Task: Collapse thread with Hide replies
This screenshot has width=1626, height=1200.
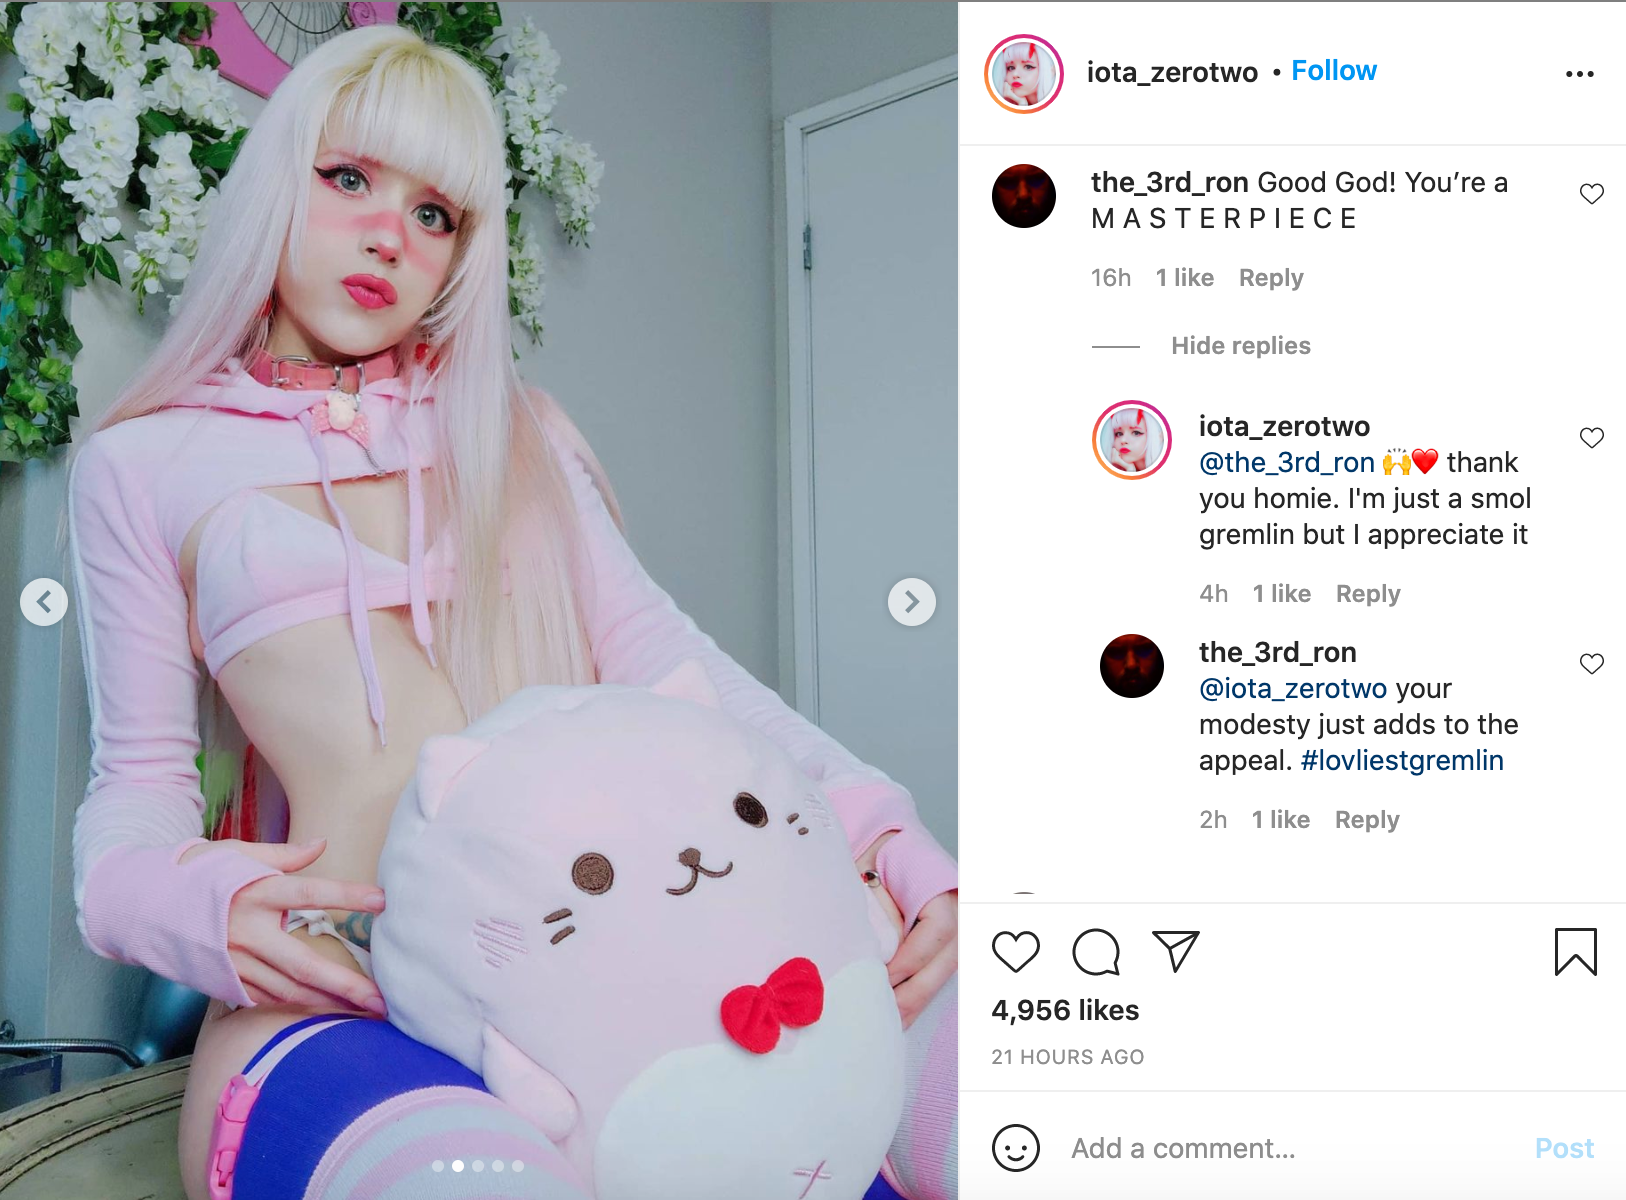Action: [x=1240, y=346]
